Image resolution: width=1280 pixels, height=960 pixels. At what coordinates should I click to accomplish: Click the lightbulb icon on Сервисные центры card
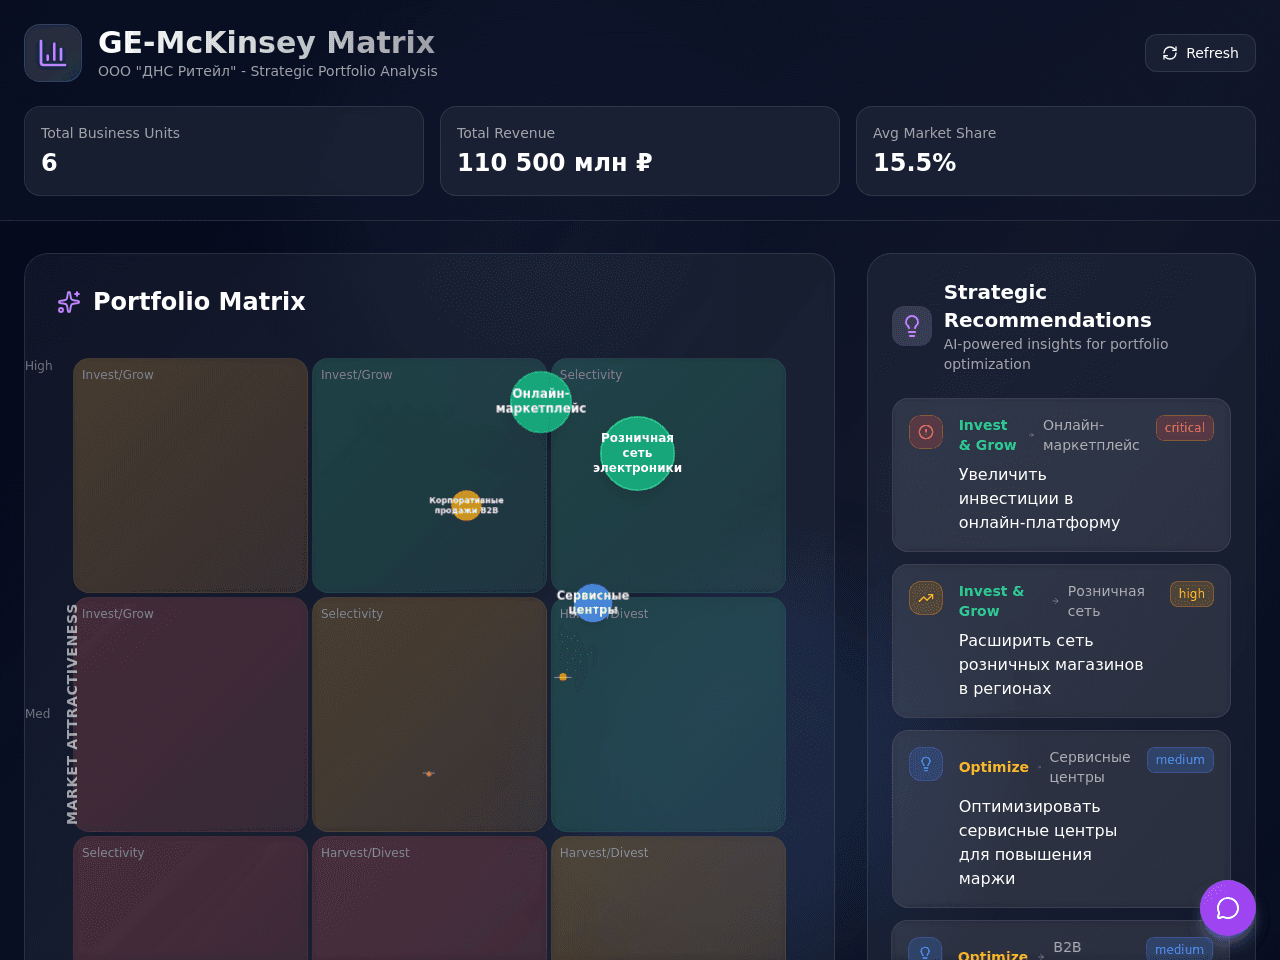point(926,764)
